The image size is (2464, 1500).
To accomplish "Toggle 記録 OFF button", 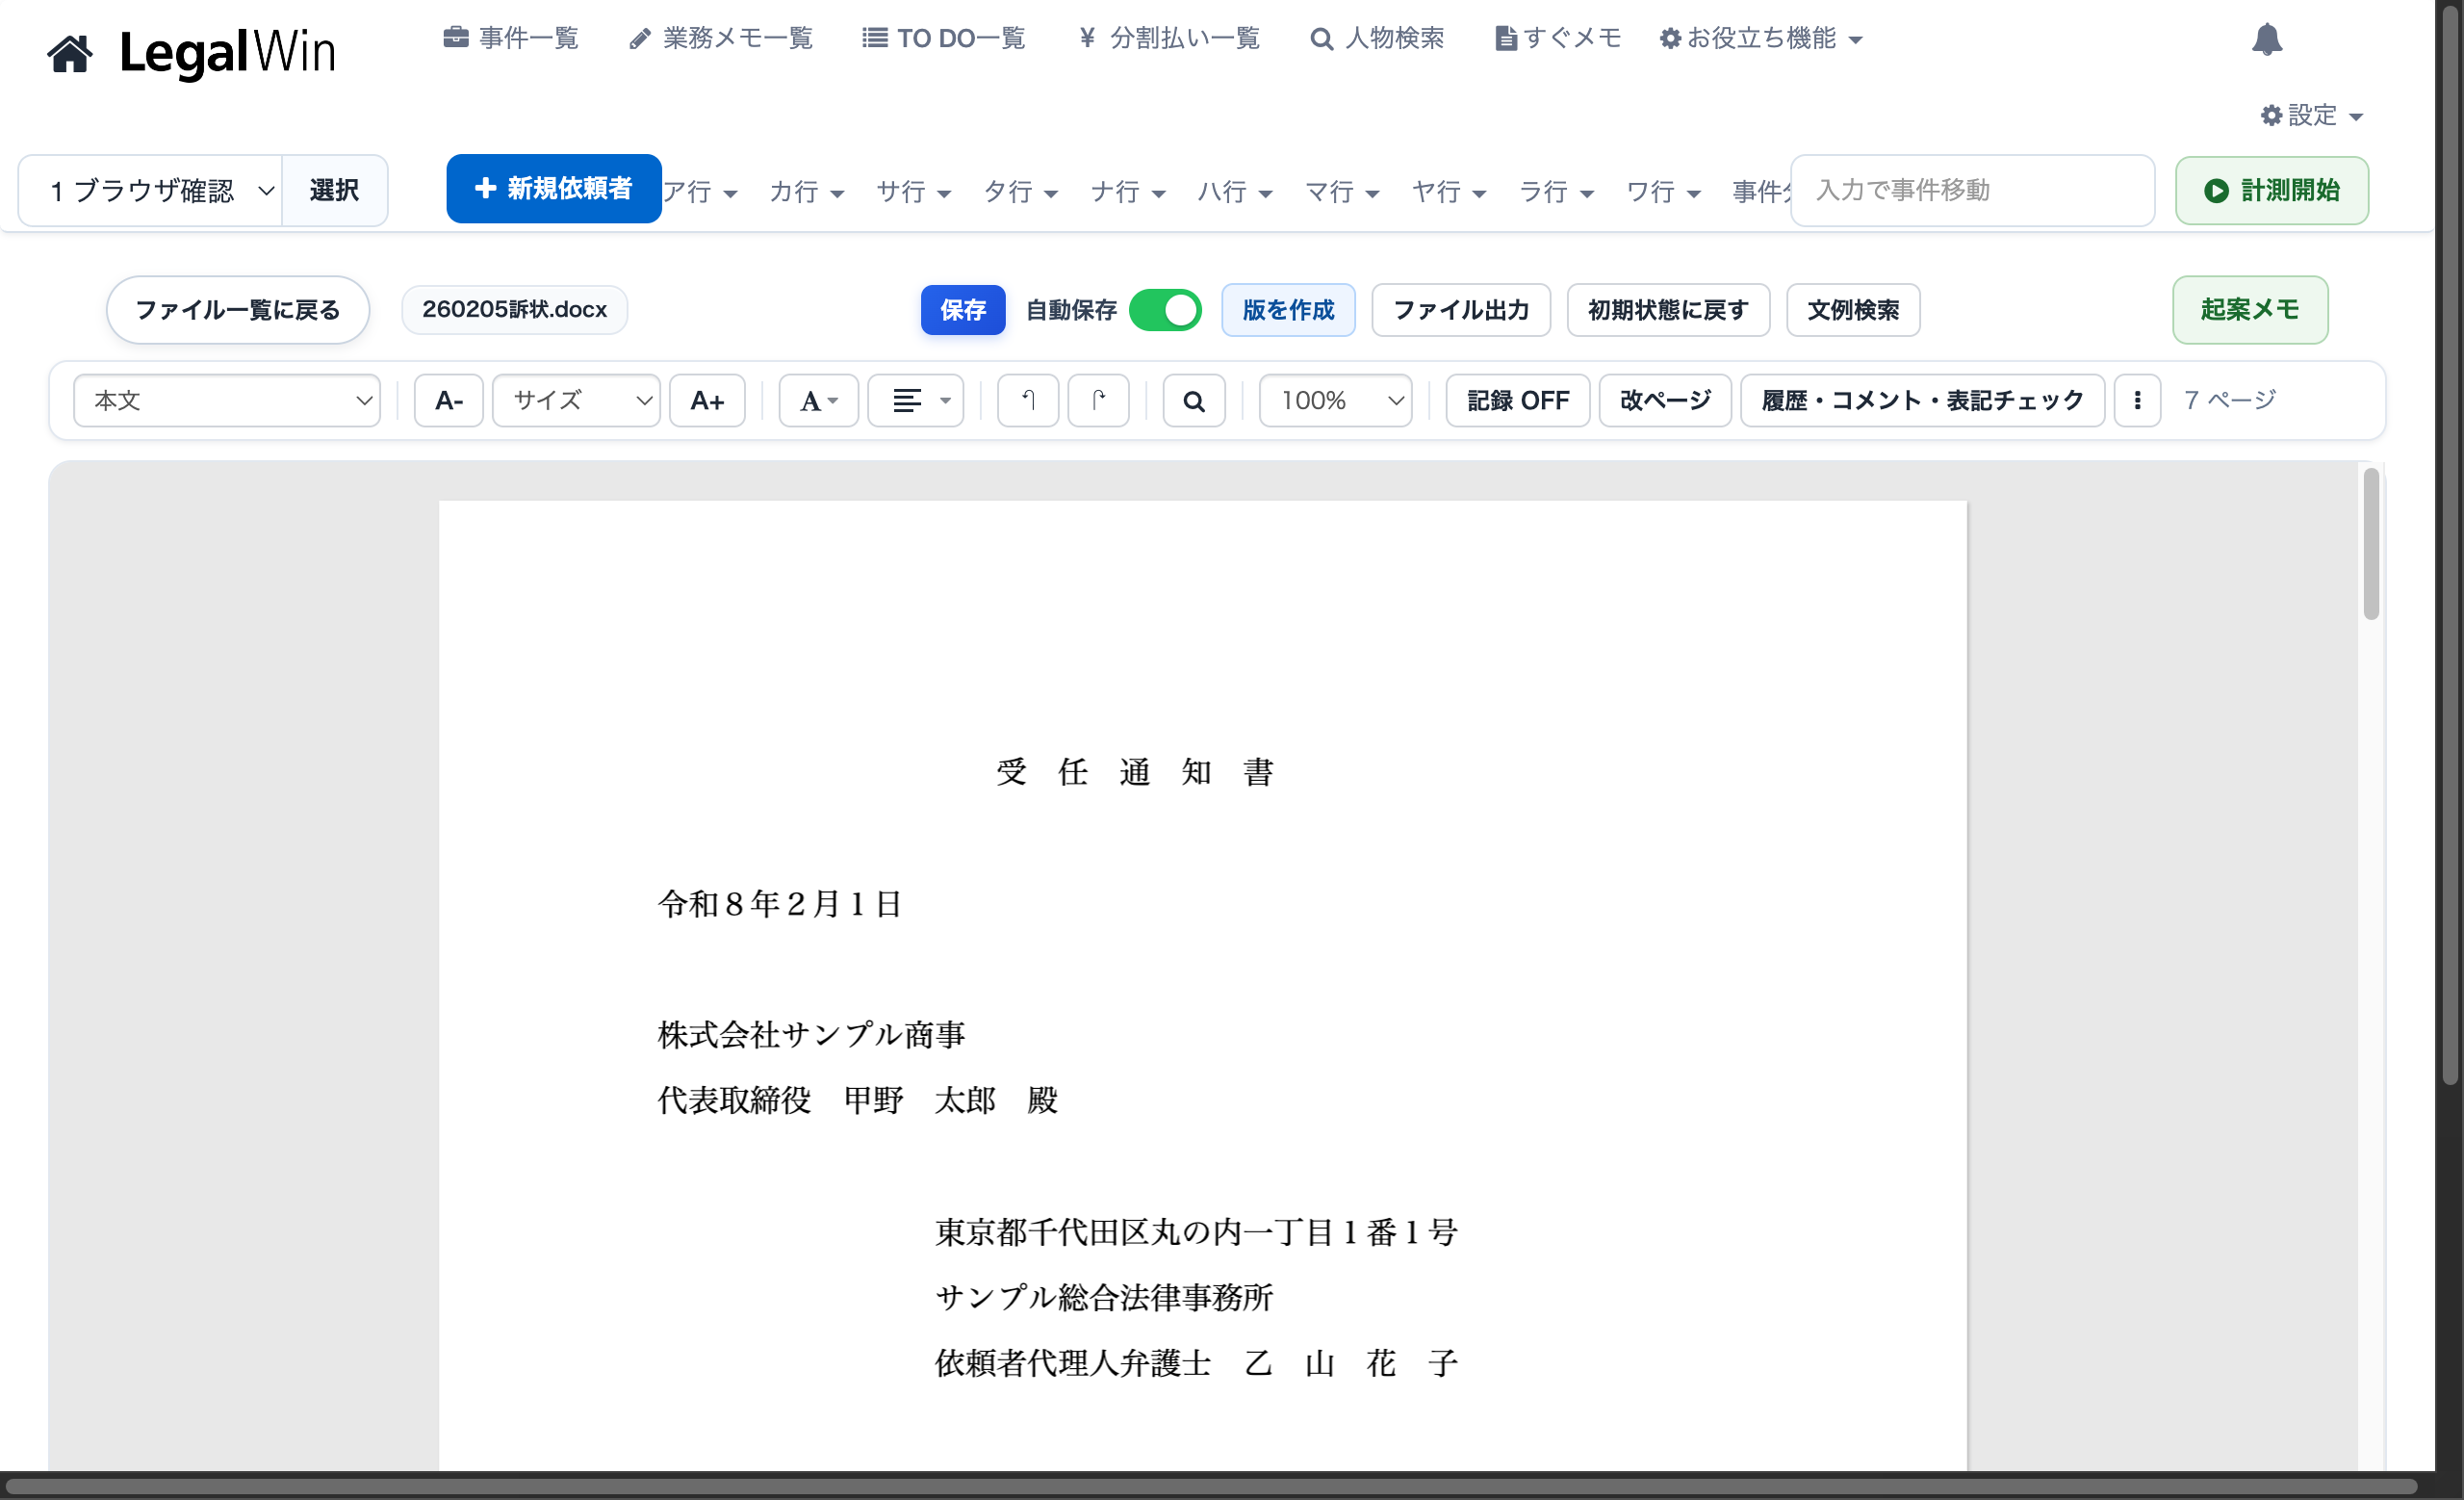I will coord(1517,401).
